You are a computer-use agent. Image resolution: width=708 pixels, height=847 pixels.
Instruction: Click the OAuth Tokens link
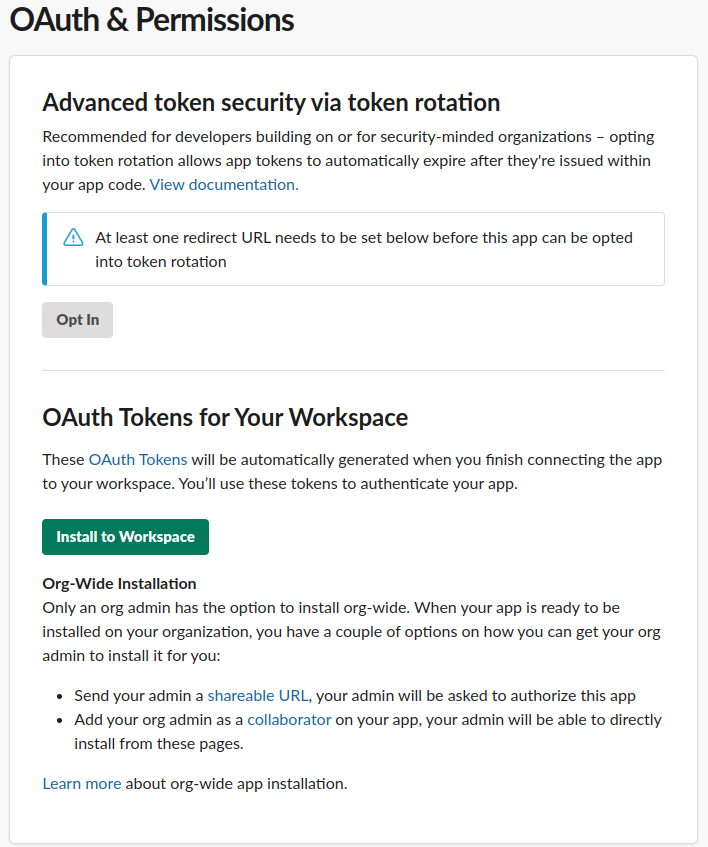137,459
